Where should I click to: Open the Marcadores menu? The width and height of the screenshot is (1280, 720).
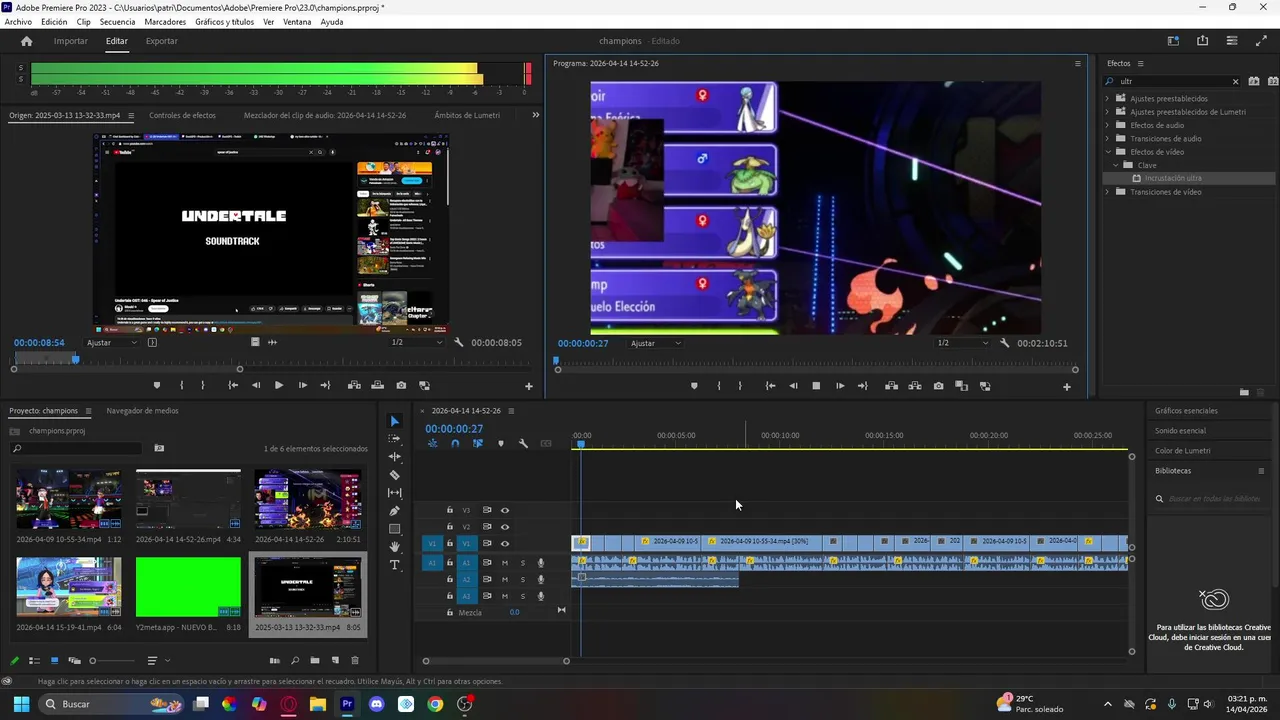(x=165, y=22)
